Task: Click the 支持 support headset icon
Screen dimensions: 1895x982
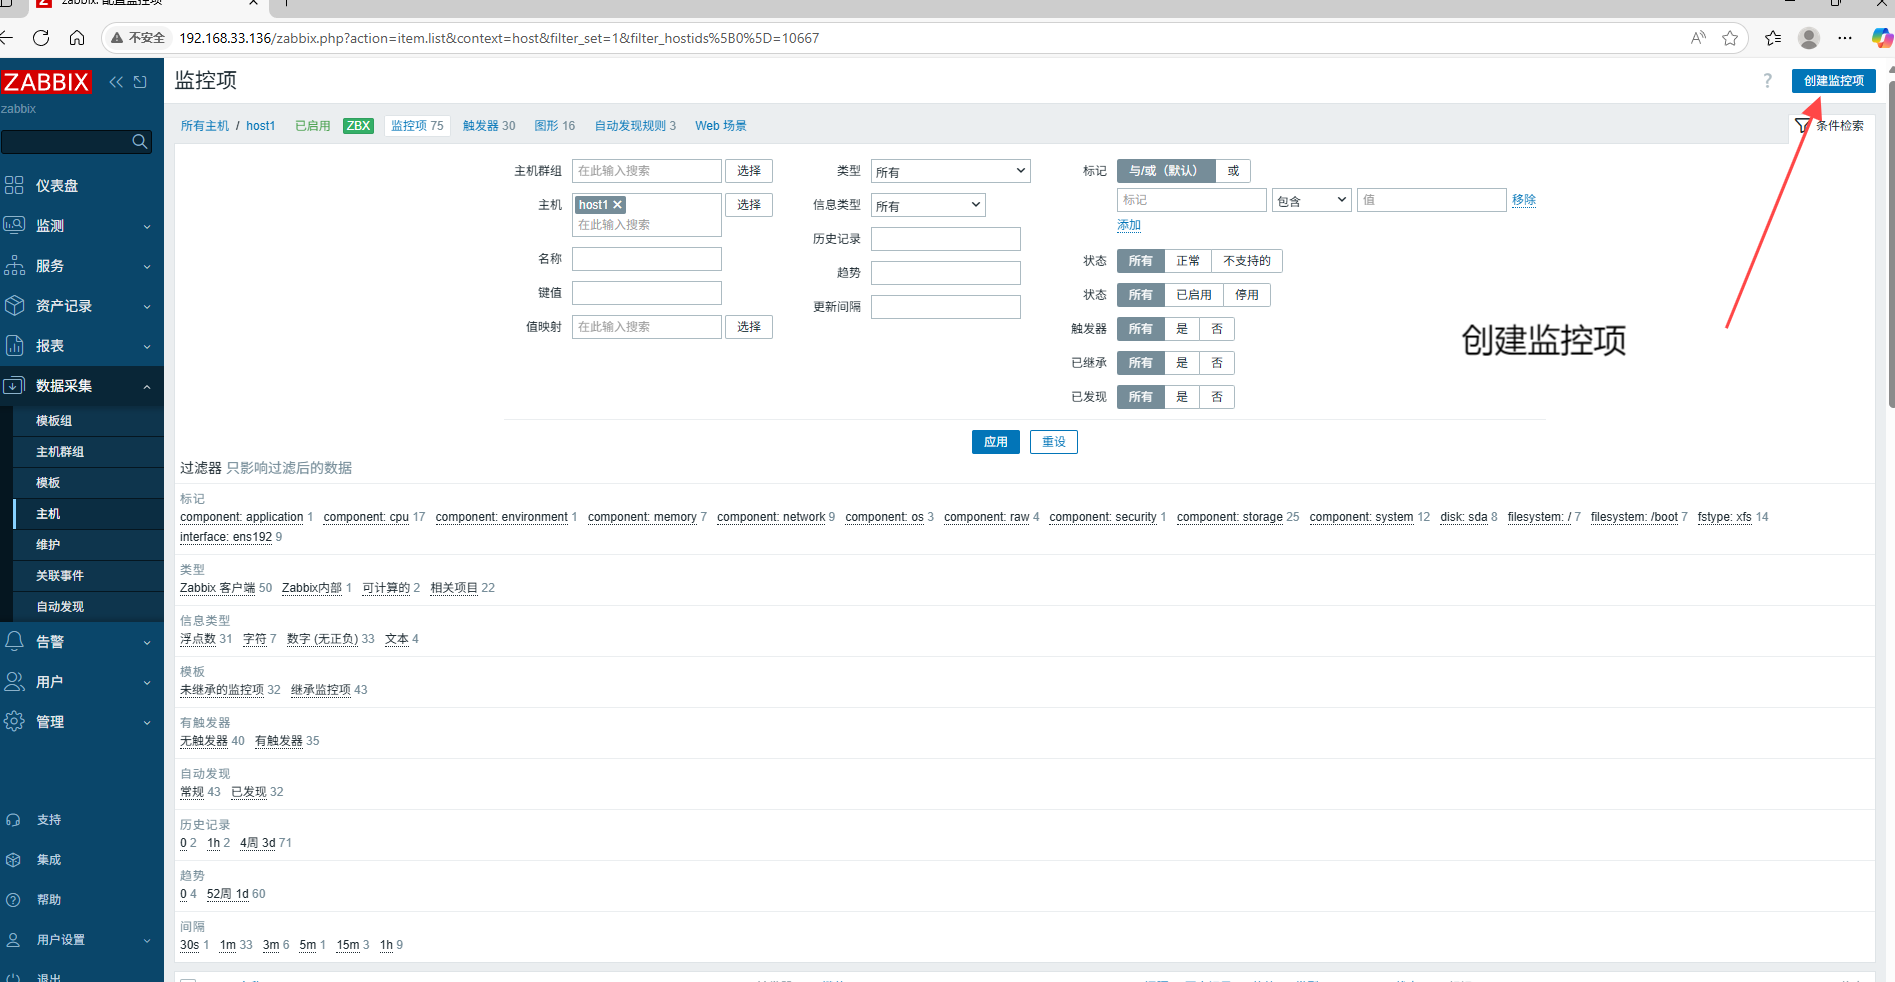Action: click(x=13, y=820)
